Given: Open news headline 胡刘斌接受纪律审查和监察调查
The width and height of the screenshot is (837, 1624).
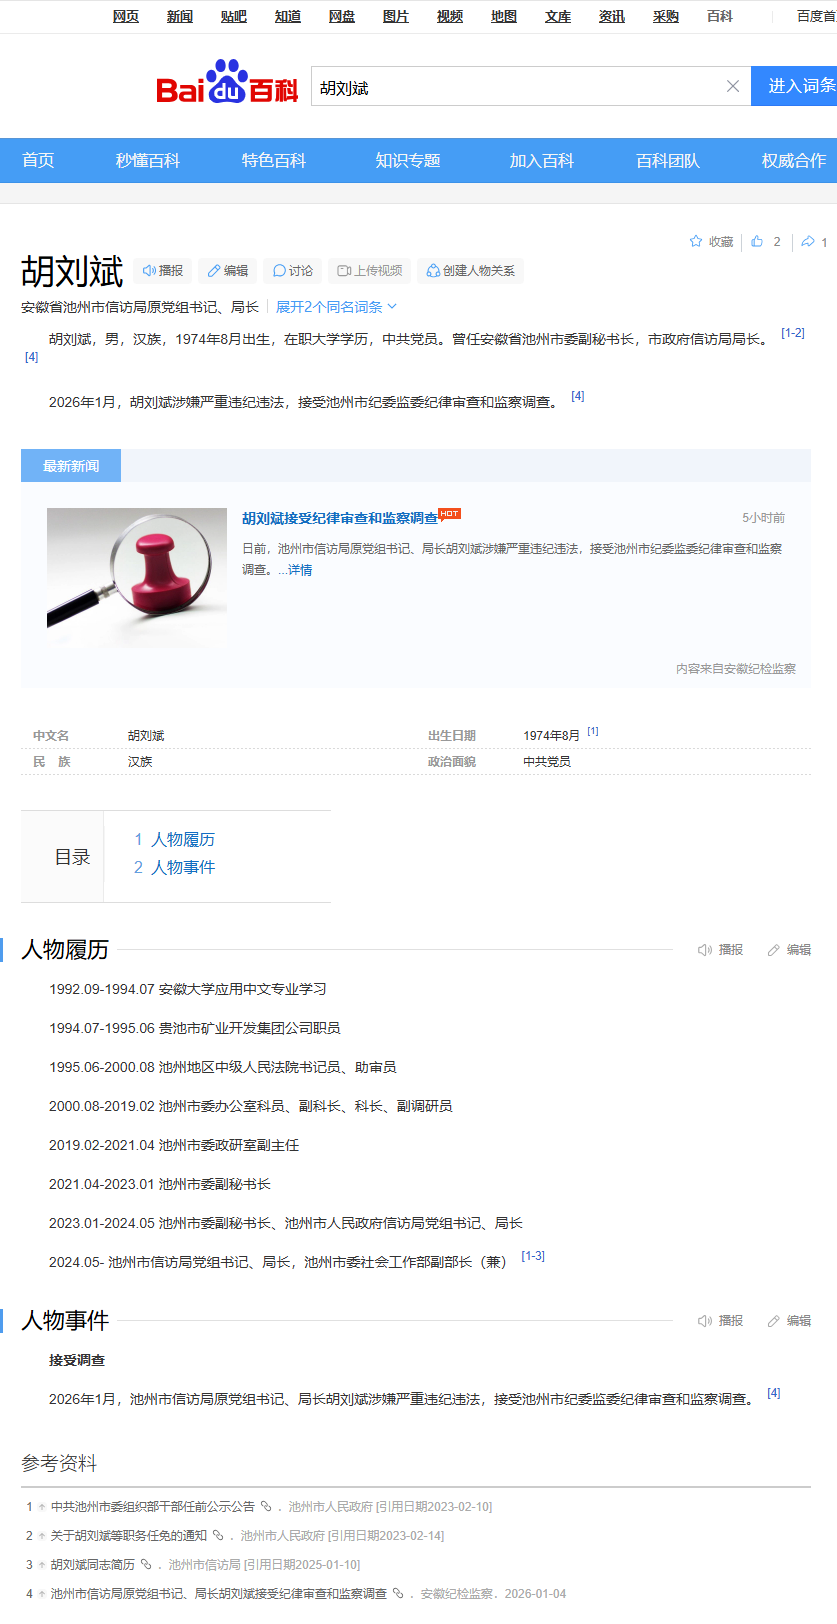Looking at the screenshot, I should click(340, 518).
